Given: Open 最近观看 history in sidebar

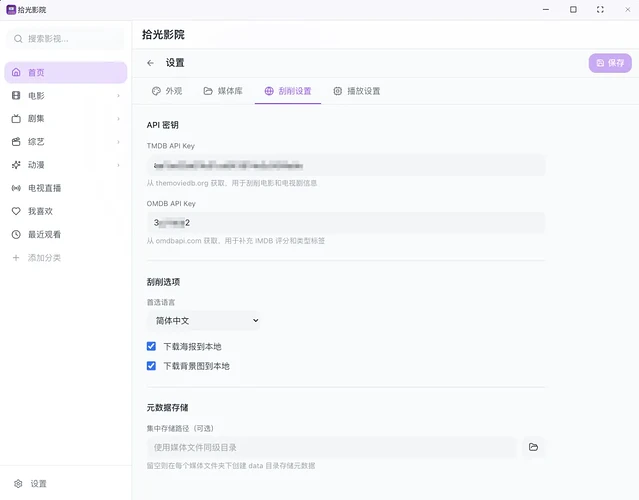Looking at the screenshot, I should (x=43, y=234).
